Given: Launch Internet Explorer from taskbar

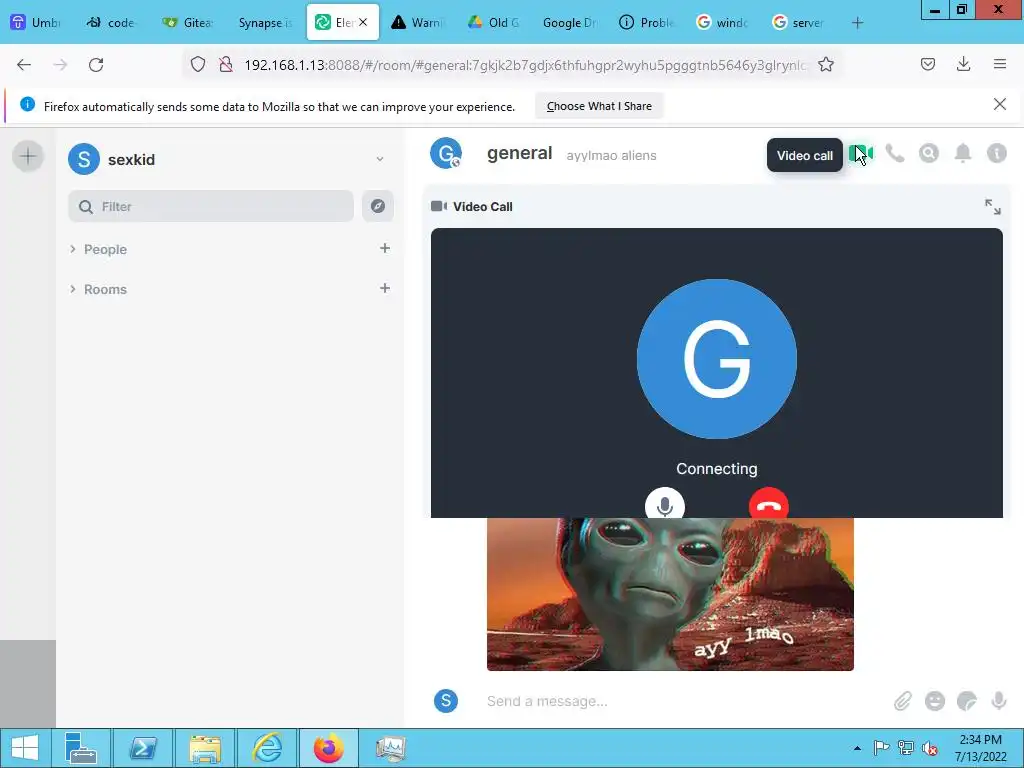Looking at the screenshot, I should 267,748.
